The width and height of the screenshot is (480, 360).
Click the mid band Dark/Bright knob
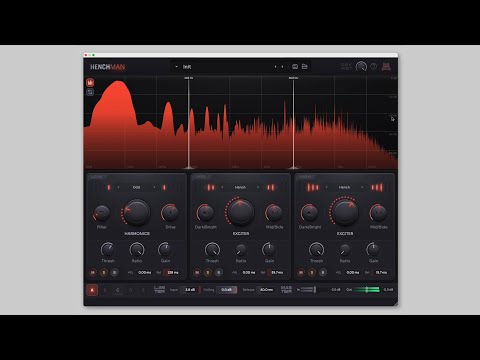[205, 213]
